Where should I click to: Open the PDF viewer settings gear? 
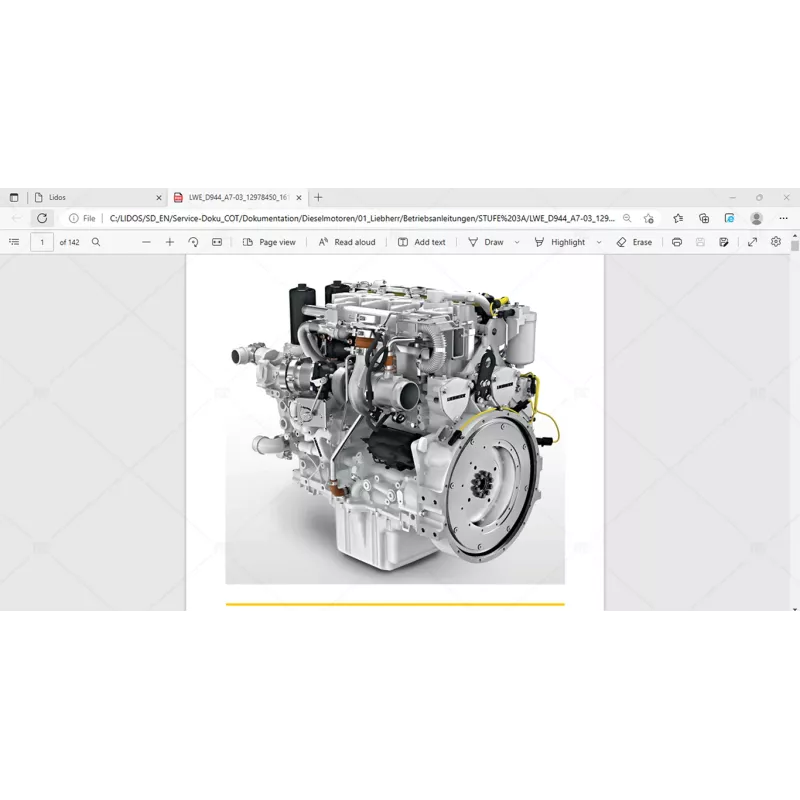pos(776,241)
